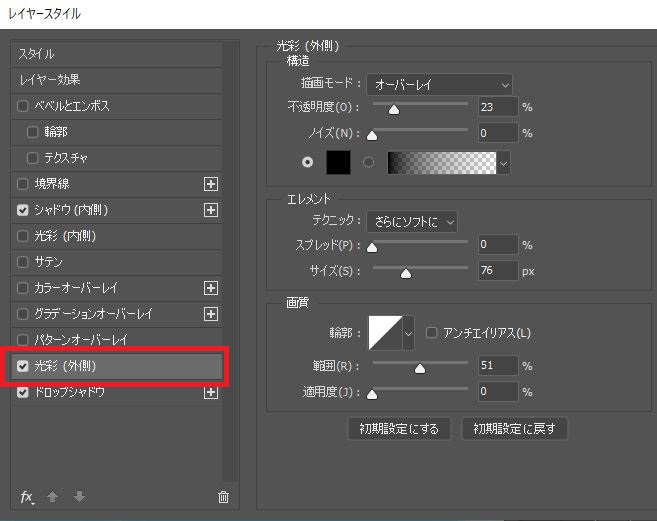Click the effects list vertical scrollbar
This screenshot has height=521, width=657.
pos(230,262)
